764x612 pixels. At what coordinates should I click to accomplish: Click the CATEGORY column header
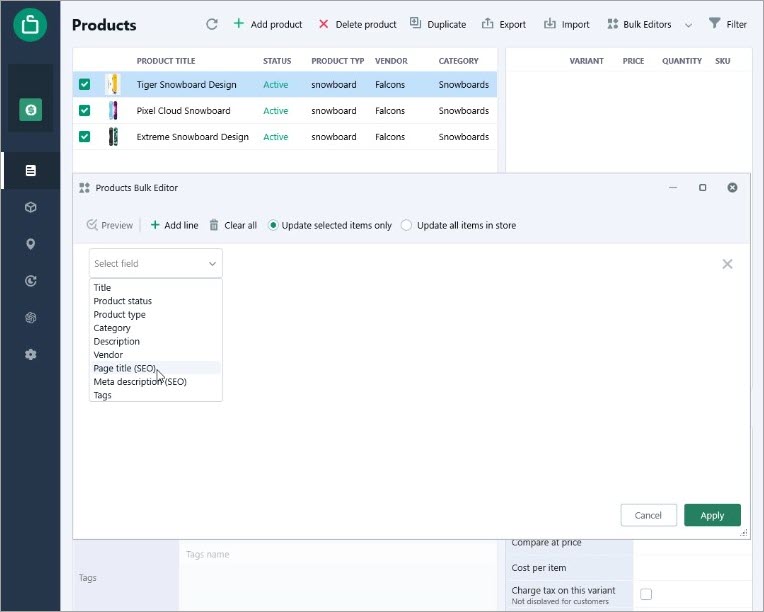tap(458, 61)
